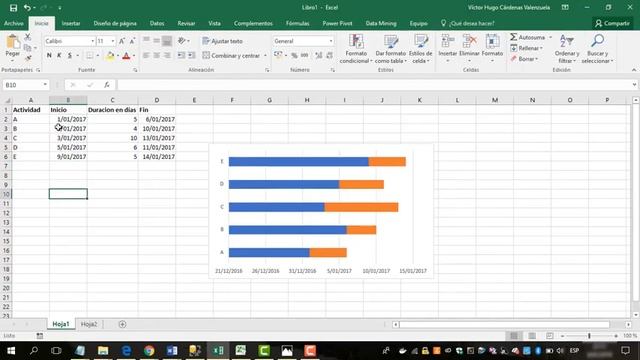Switch to page layout view button
The height and width of the screenshot is (360, 640).
(x=532, y=336)
